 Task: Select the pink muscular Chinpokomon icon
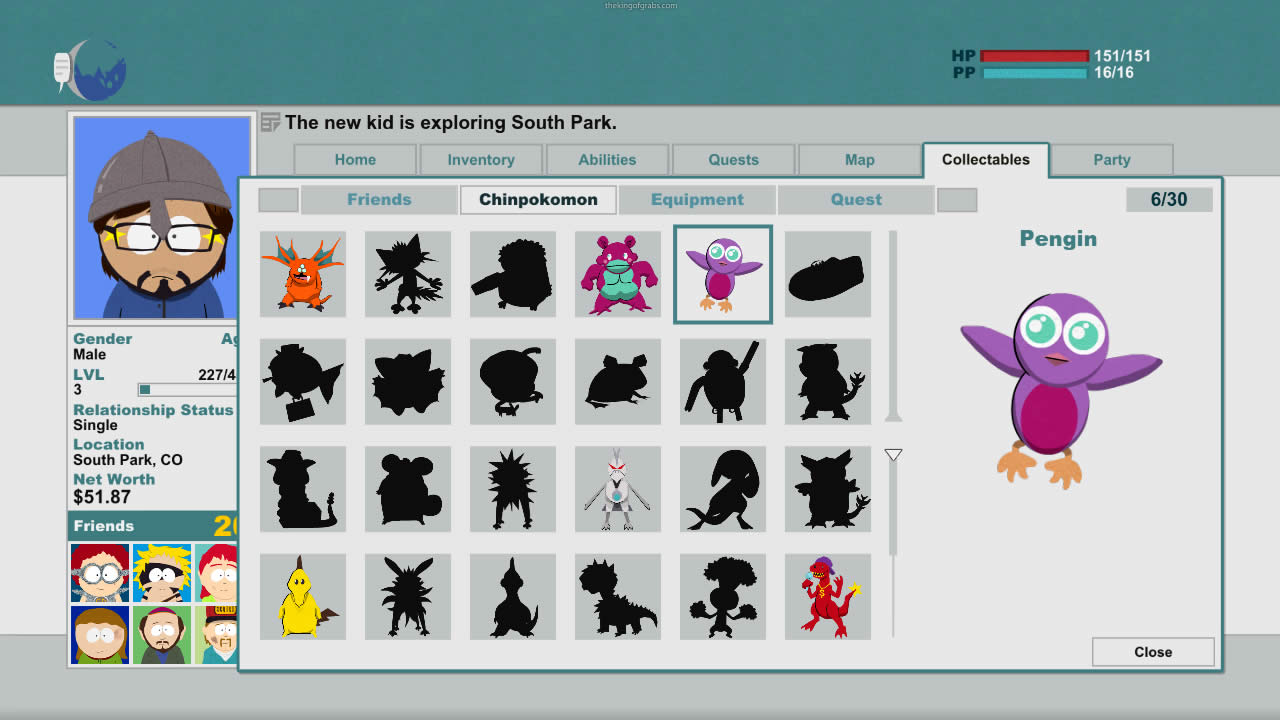(x=617, y=274)
